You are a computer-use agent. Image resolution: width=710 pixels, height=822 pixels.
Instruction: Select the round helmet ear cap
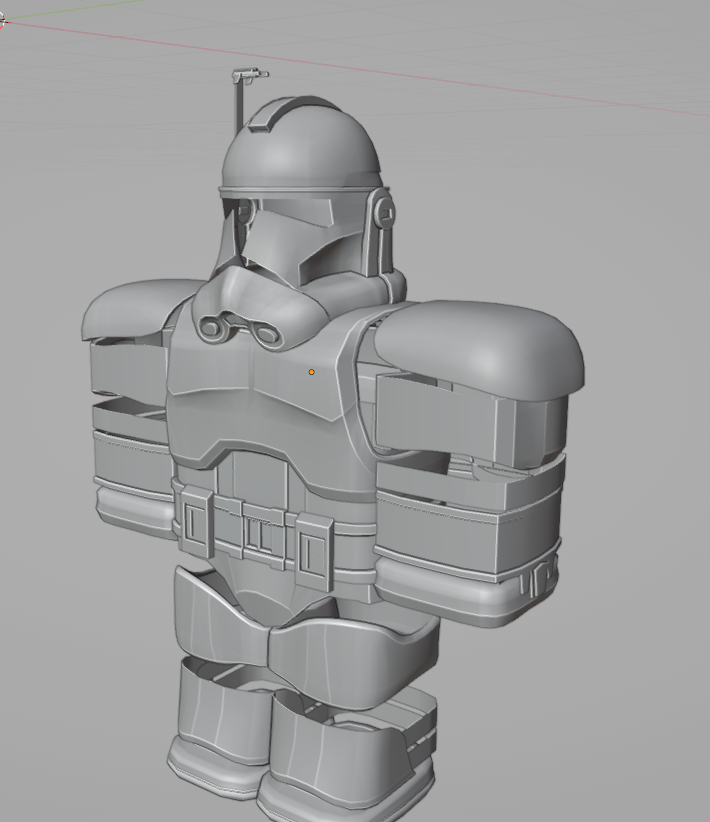click(385, 213)
